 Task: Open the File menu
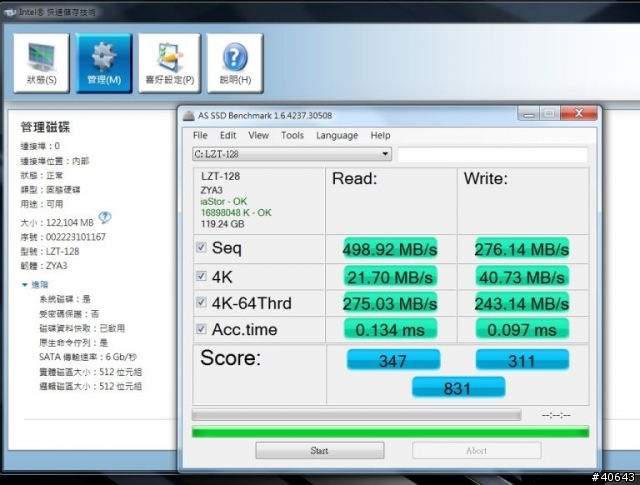pyautogui.click(x=200, y=136)
